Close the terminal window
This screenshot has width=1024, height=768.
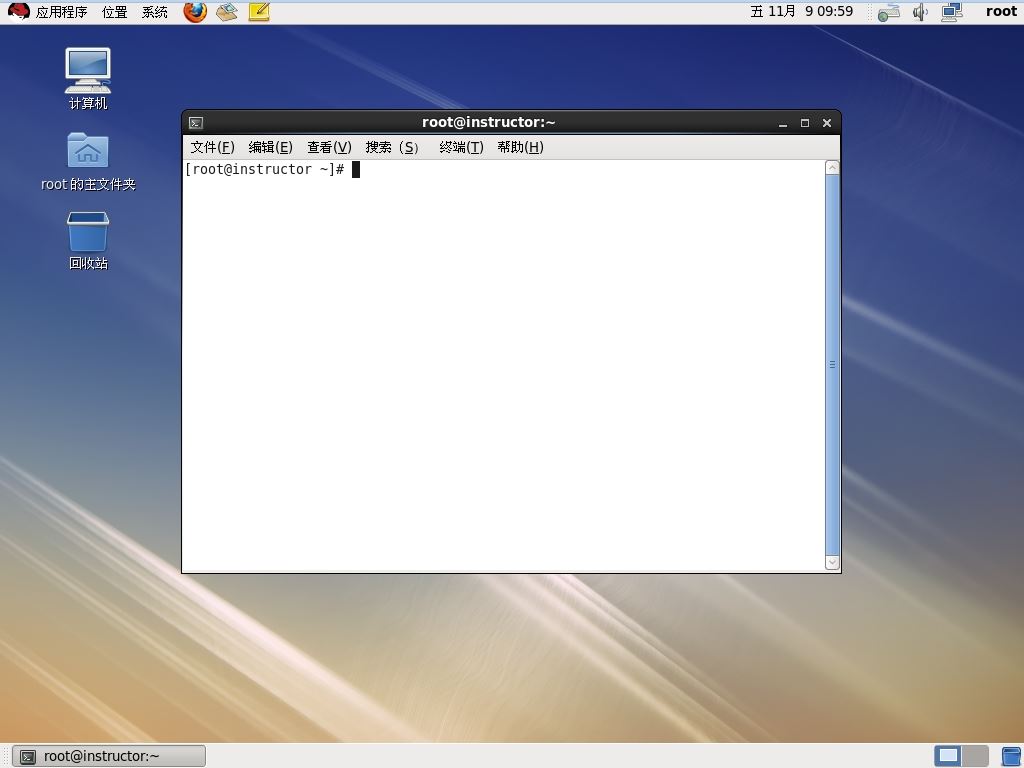827,123
